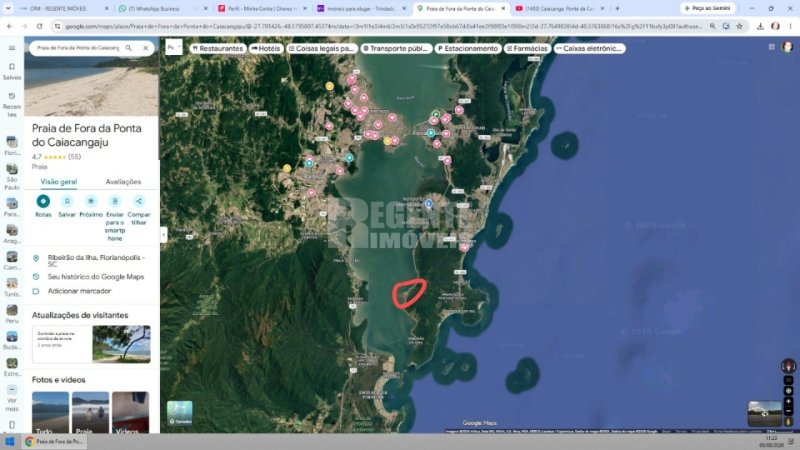Open Peru recent item in sidebar

click(x=12, y=314)
